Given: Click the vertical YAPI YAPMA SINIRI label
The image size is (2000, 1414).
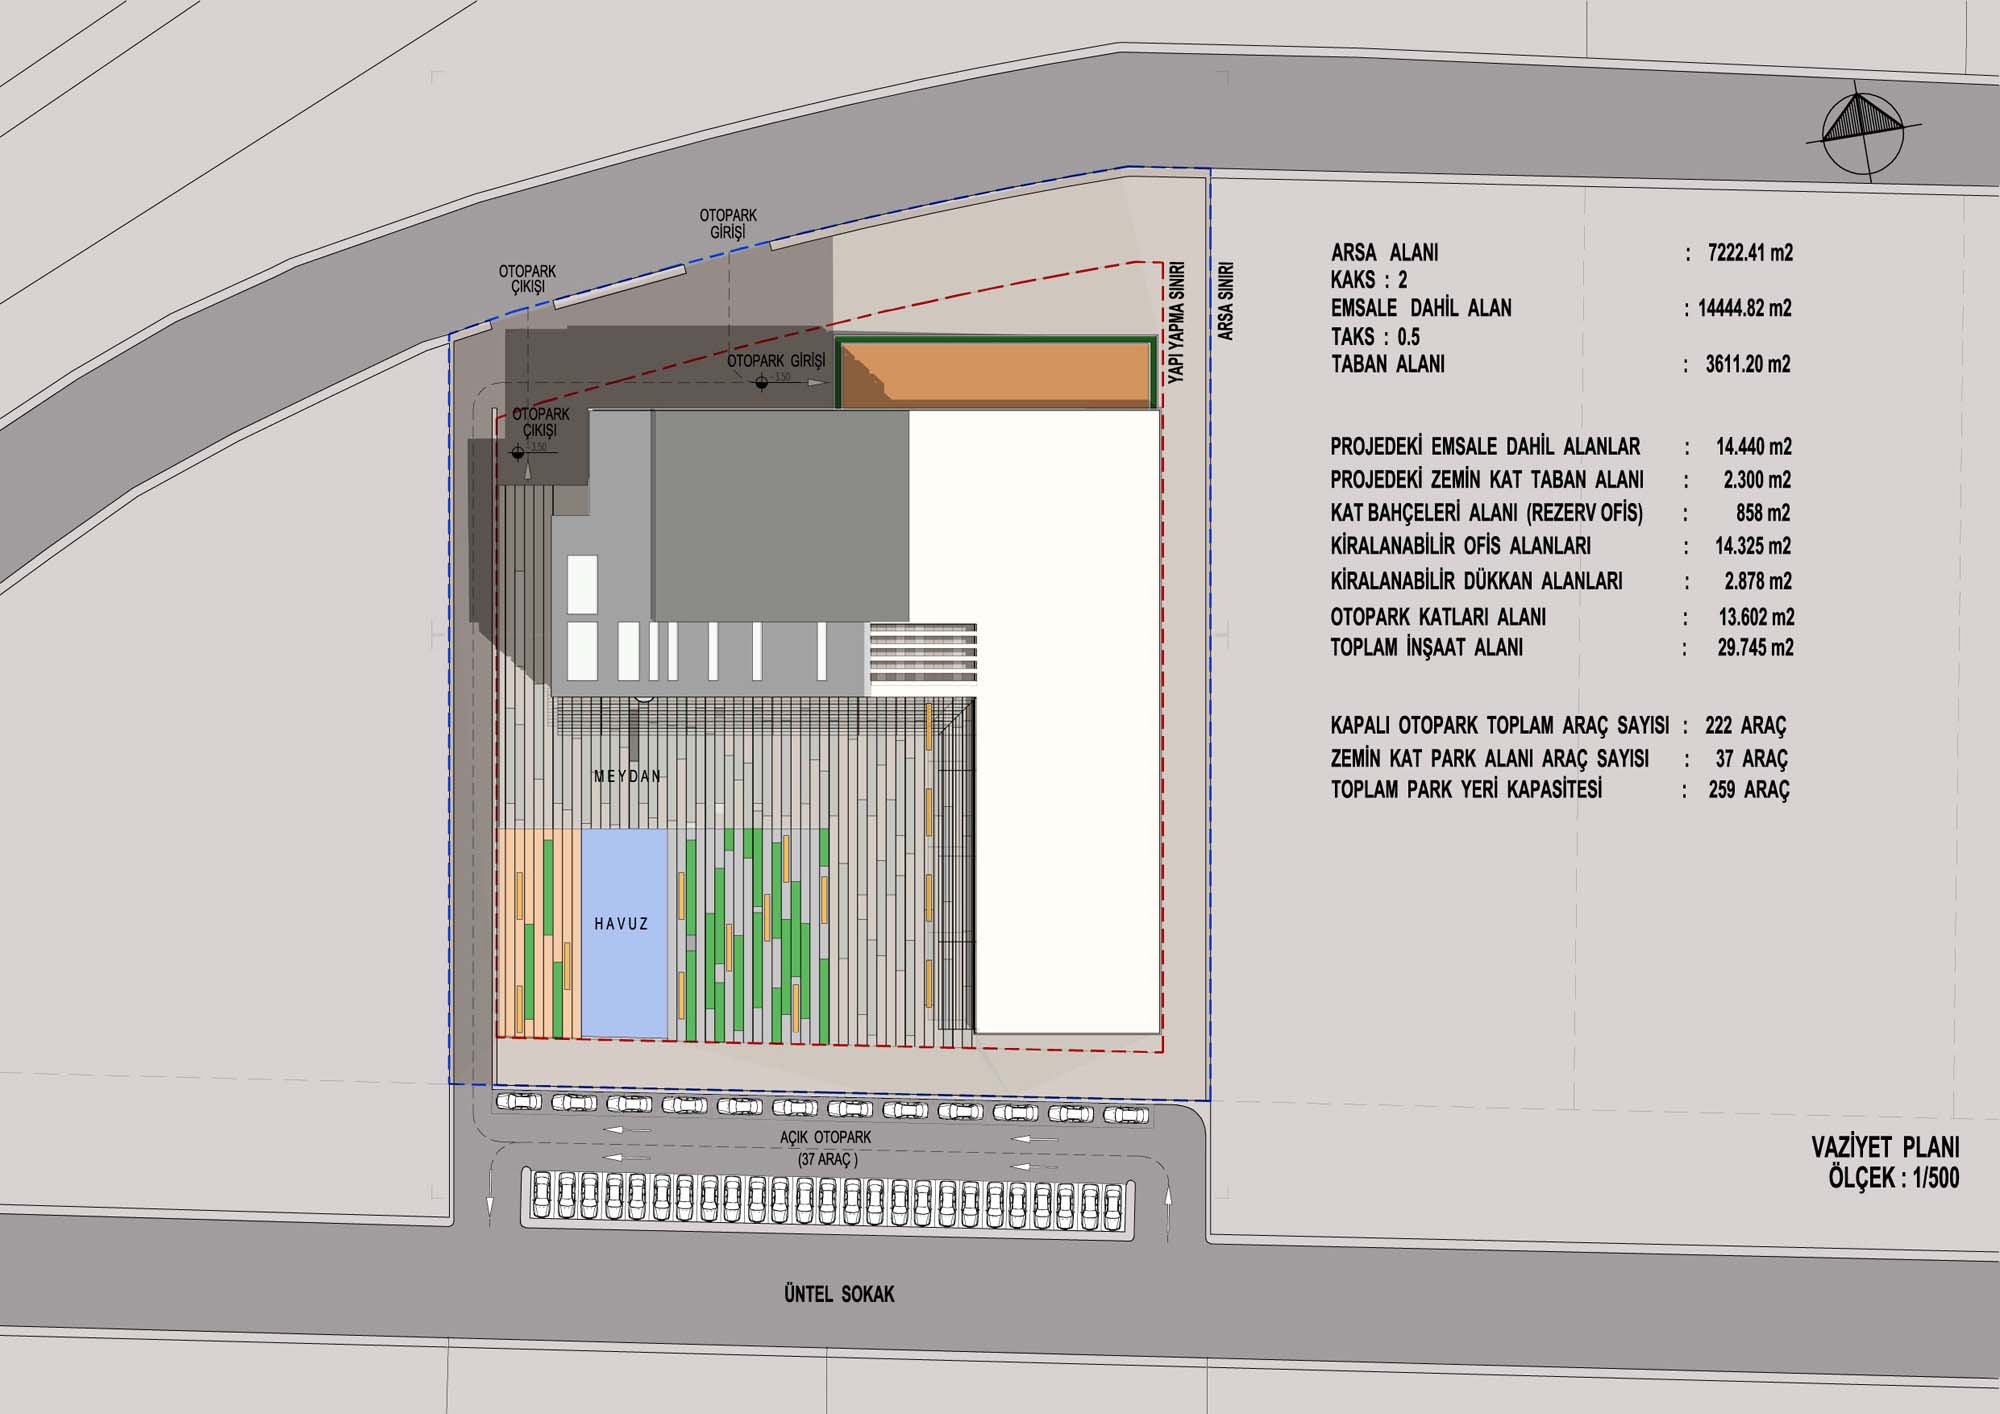Looking at the screenshot, I should tap(1176, 322).
